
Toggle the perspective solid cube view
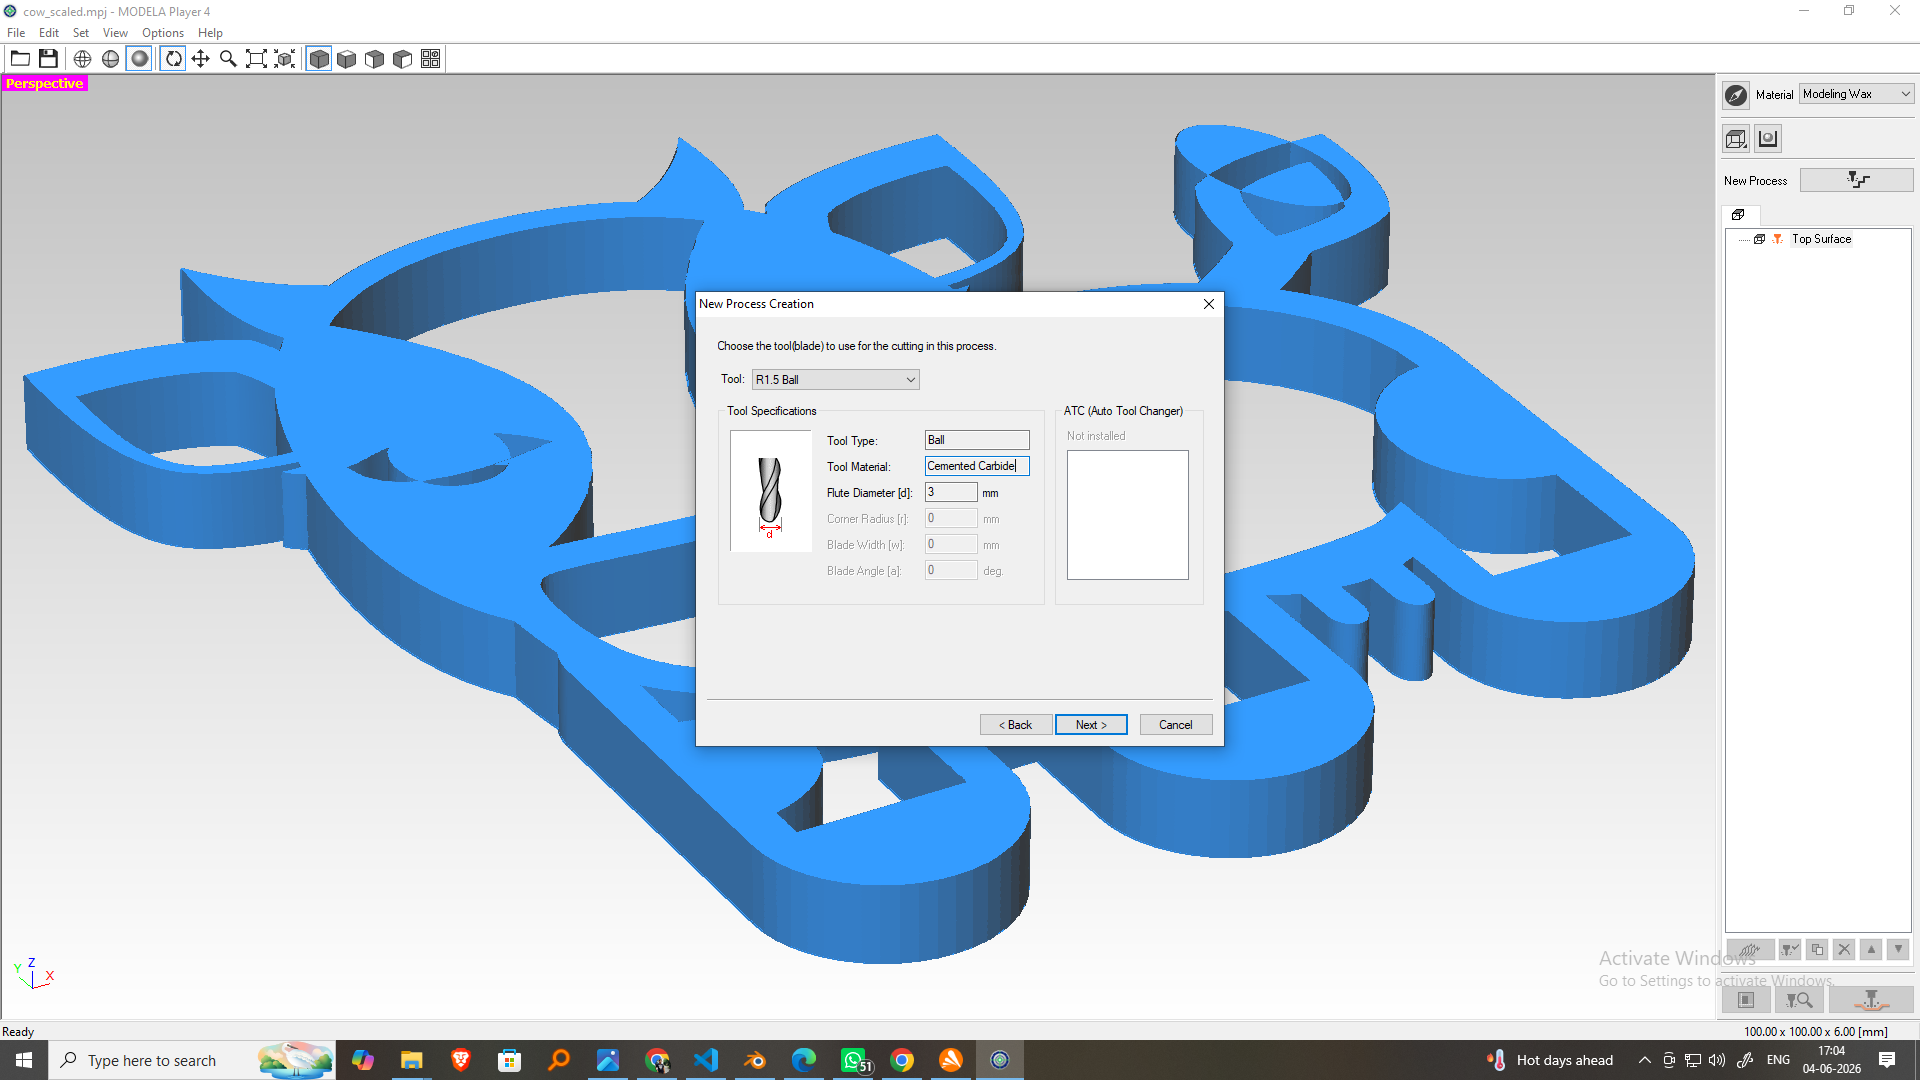pyautogui.click(x=319, y=59)
